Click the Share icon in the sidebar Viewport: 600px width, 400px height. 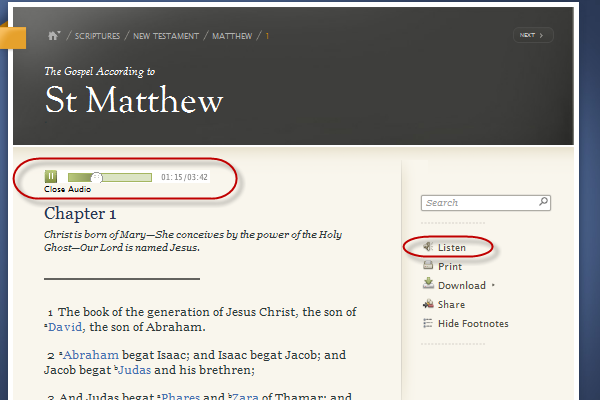[428, 304]
